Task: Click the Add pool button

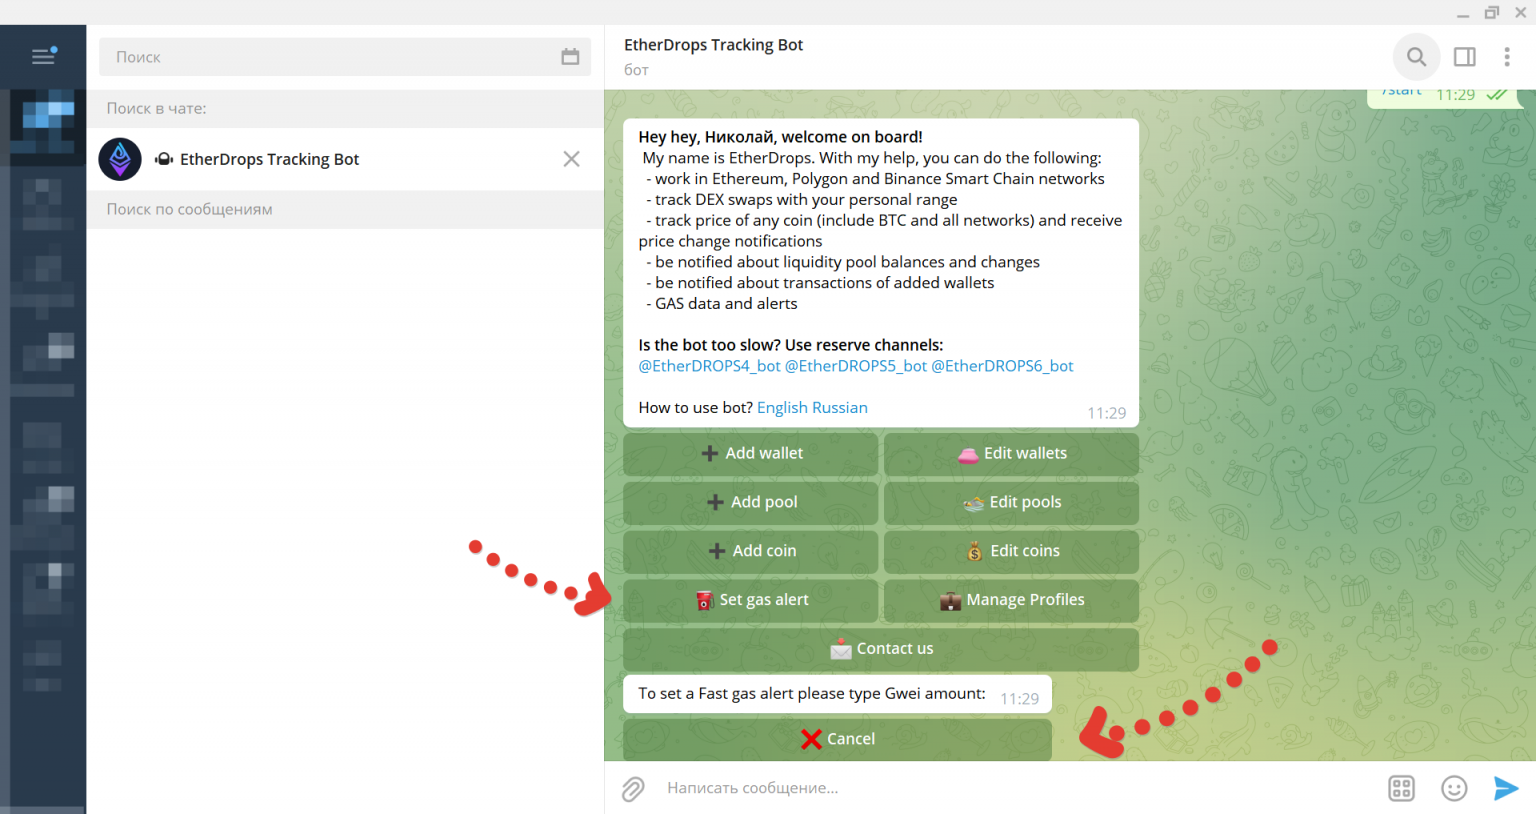Action: 751,503
